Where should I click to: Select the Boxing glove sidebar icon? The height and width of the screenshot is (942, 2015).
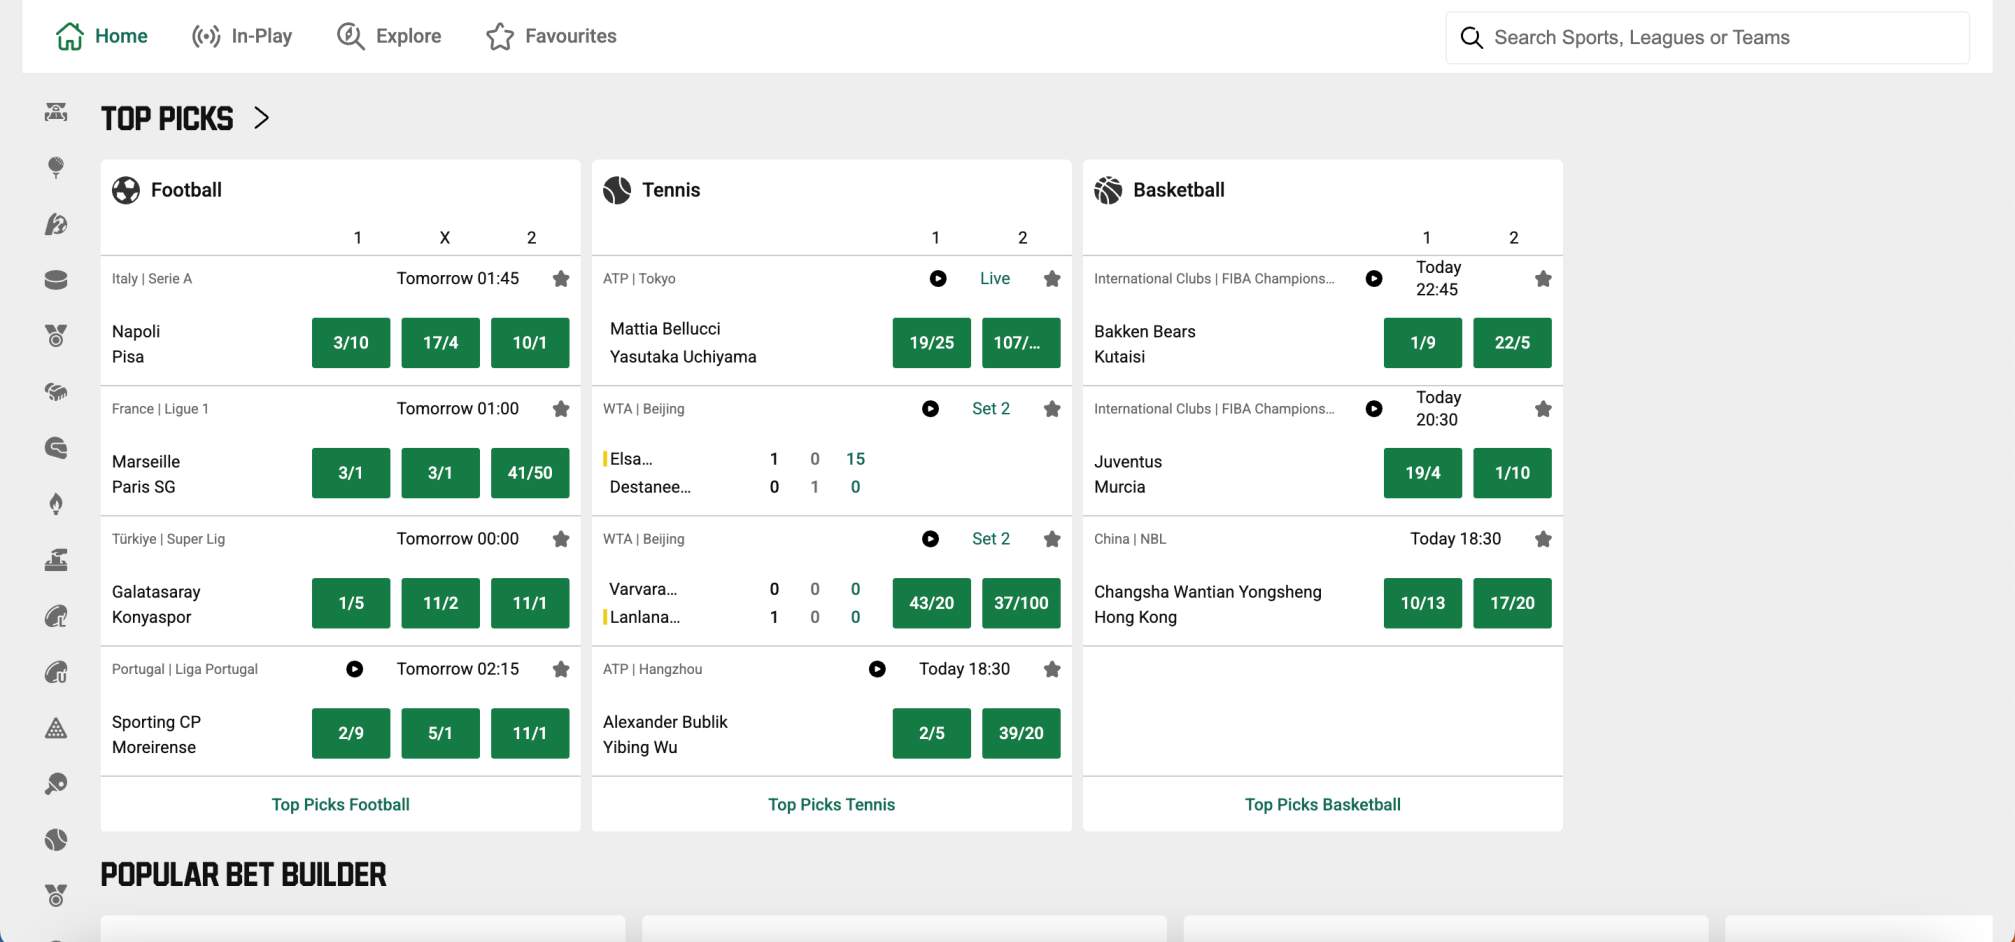[x=57, y=392]
